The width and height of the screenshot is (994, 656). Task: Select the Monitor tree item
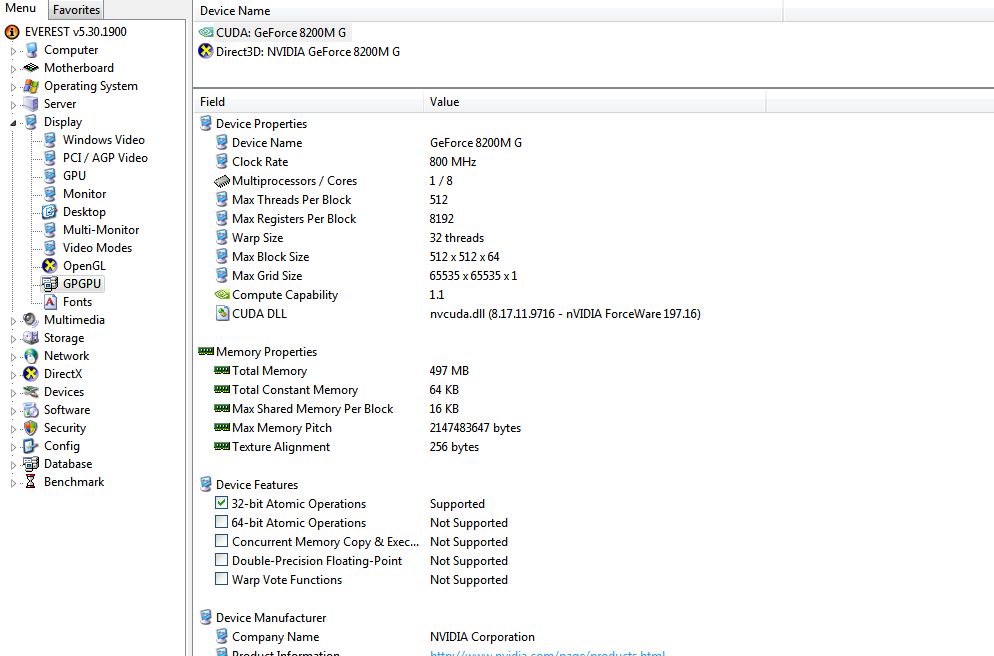coord(84,194)
